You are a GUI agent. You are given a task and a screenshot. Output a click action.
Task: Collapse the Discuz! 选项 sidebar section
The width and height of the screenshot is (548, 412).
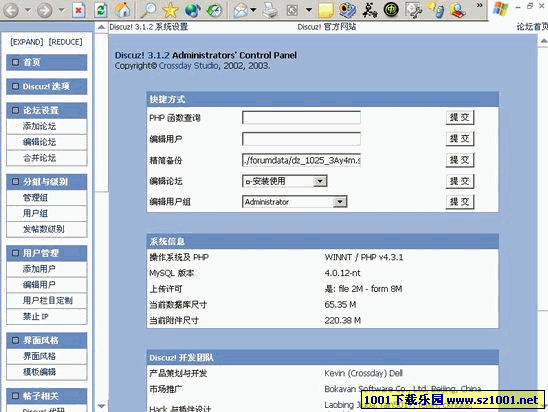(x=15, y=86)
